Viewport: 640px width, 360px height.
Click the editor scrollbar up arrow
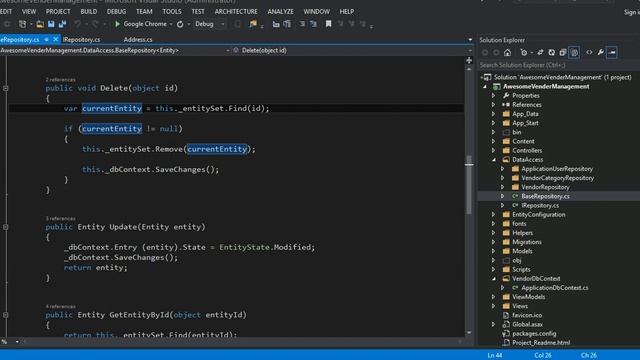click(469, 69)
